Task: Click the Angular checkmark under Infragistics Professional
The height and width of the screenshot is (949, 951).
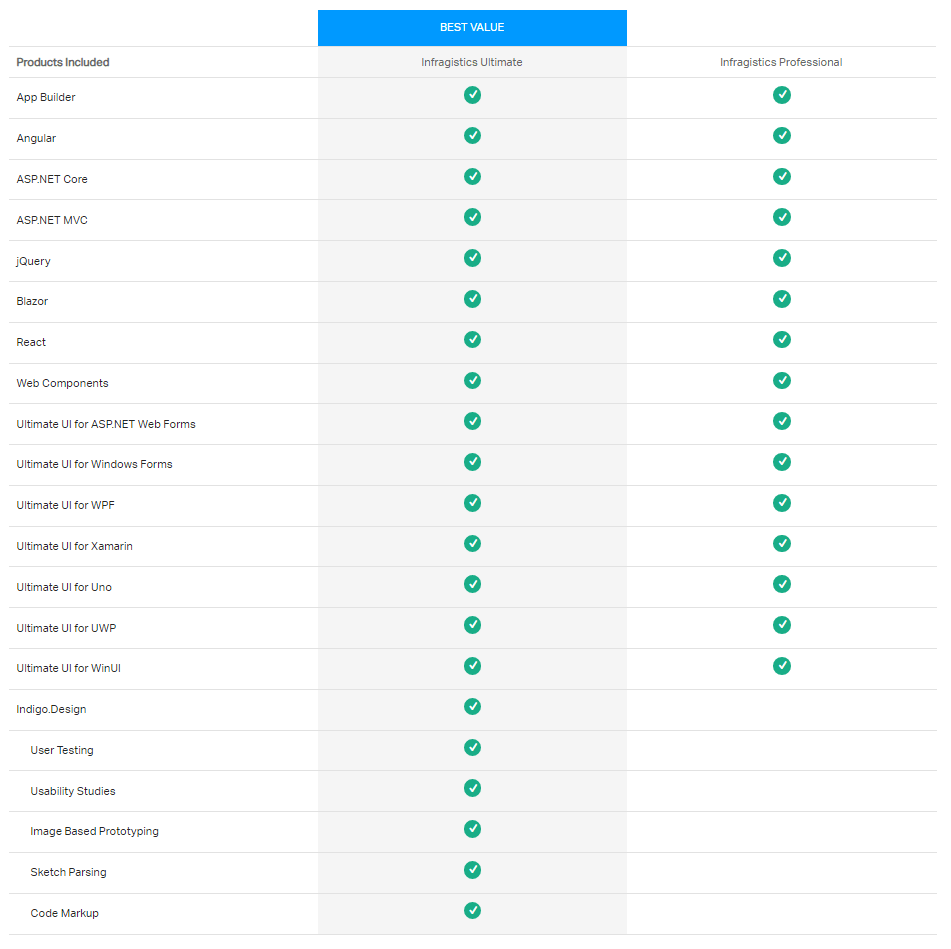Action: tap(782, 136)
